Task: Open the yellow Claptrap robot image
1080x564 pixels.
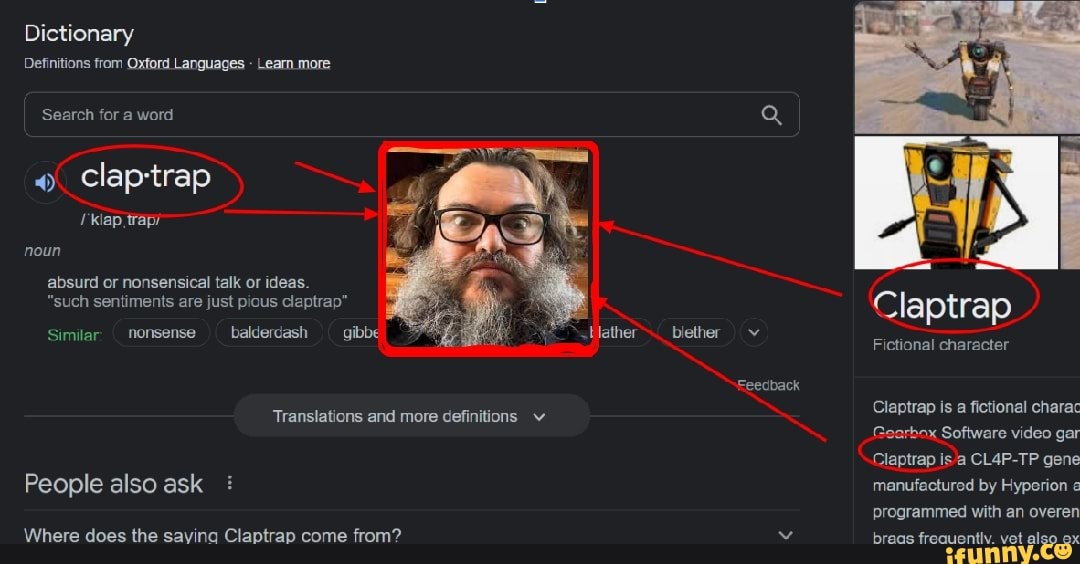Action: [x=956, y=202]
